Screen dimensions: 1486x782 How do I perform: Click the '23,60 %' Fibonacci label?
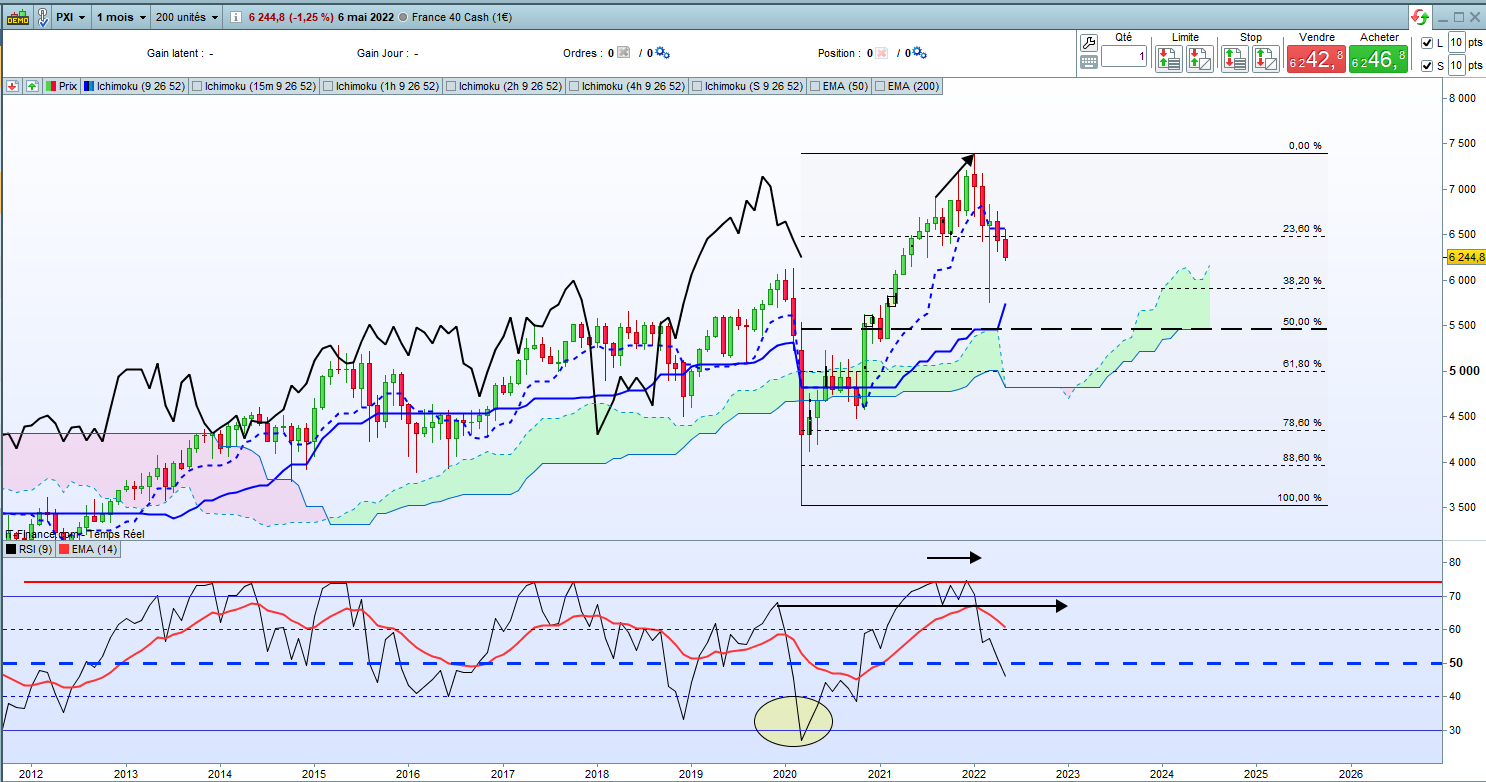(1302, 229)
